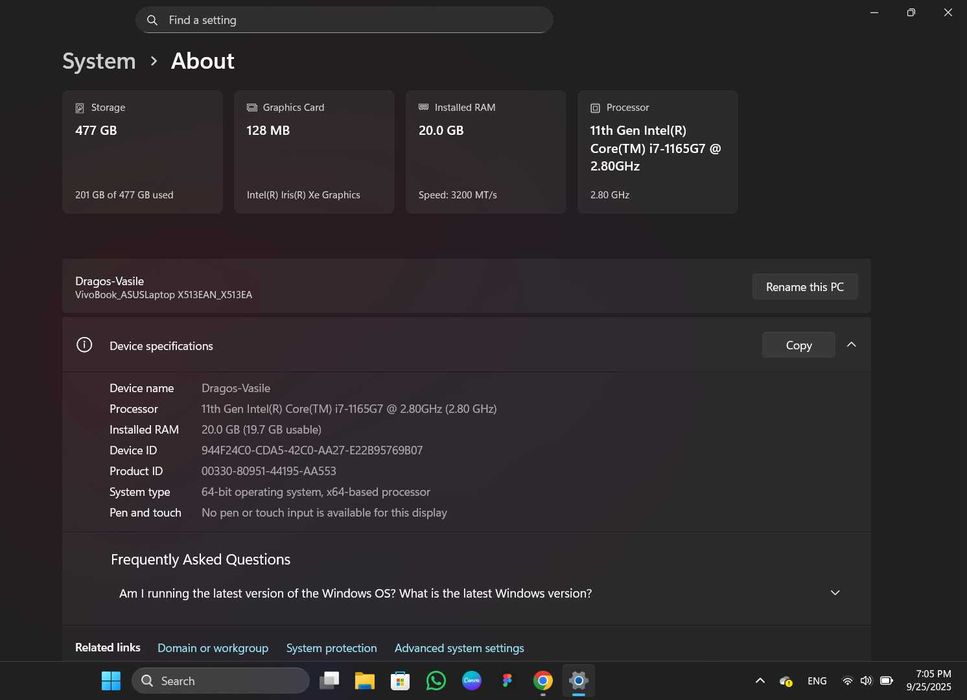Click the Installed RAM 19.7 GB usable value

pos(261,430)
